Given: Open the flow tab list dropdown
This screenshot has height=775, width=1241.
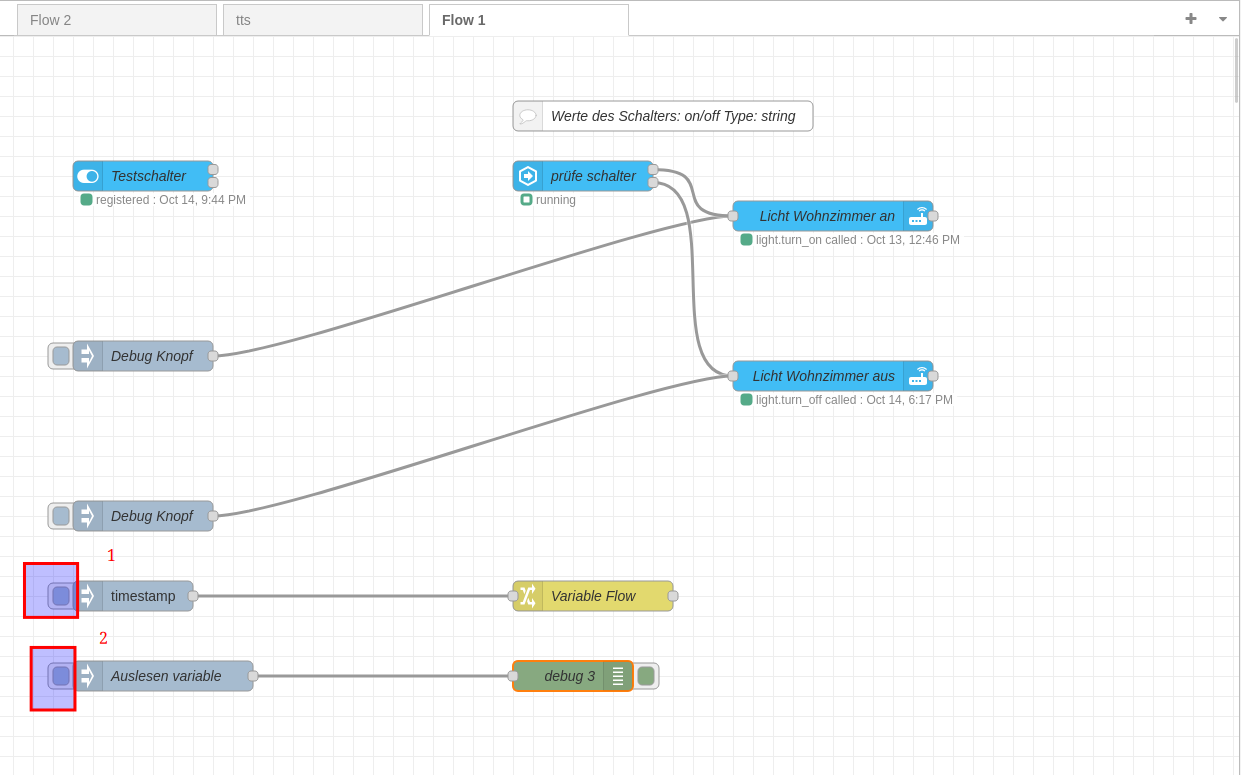Looking at the screenshot, I should 1222,19.
